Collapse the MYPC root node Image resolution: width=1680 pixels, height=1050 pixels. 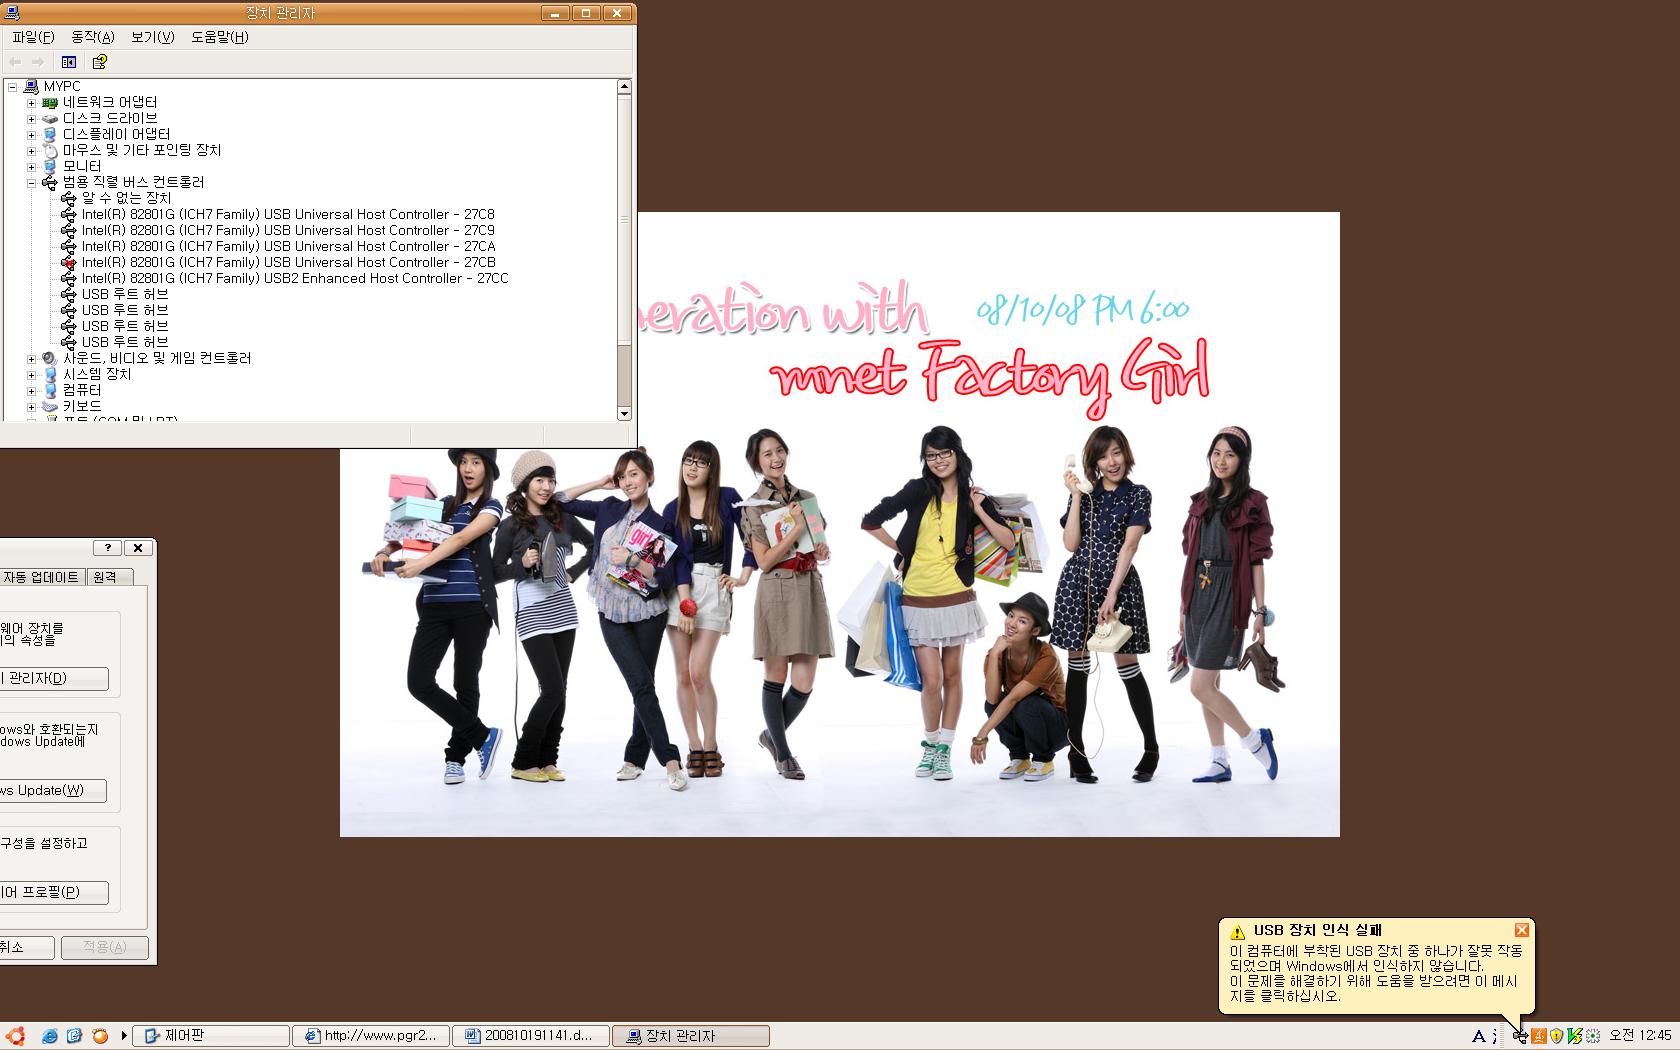tap(13, 87)
